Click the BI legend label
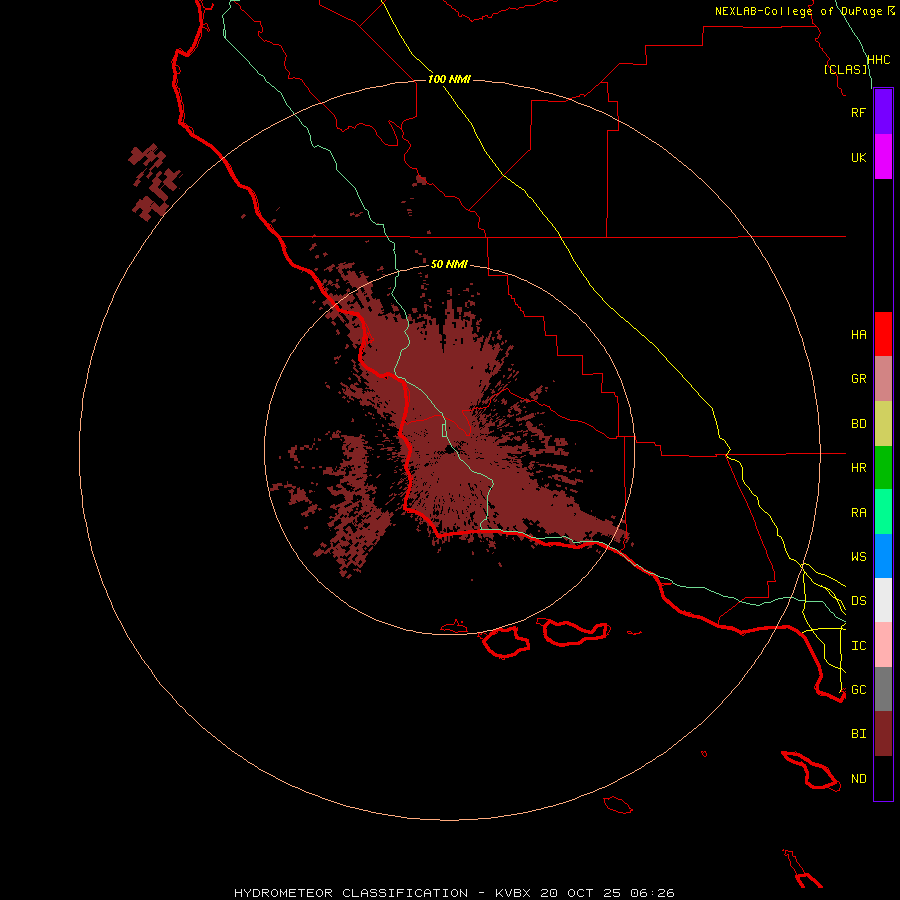This screenshot has height=900, width=900. [858, 734]
